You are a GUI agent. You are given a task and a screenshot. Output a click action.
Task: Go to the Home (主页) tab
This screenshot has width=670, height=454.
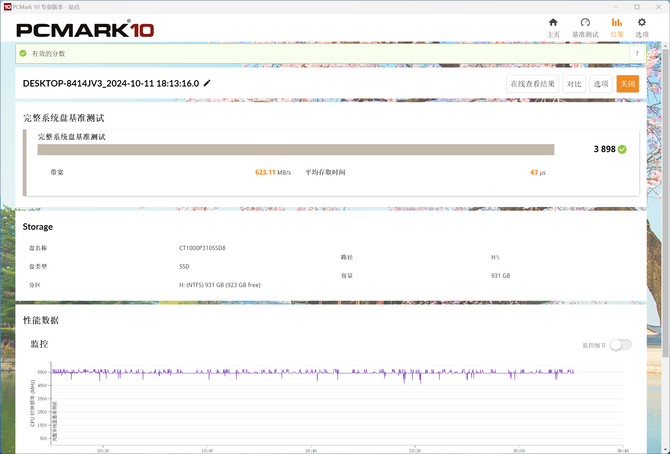pyautogui.click(x=553, y=28)
